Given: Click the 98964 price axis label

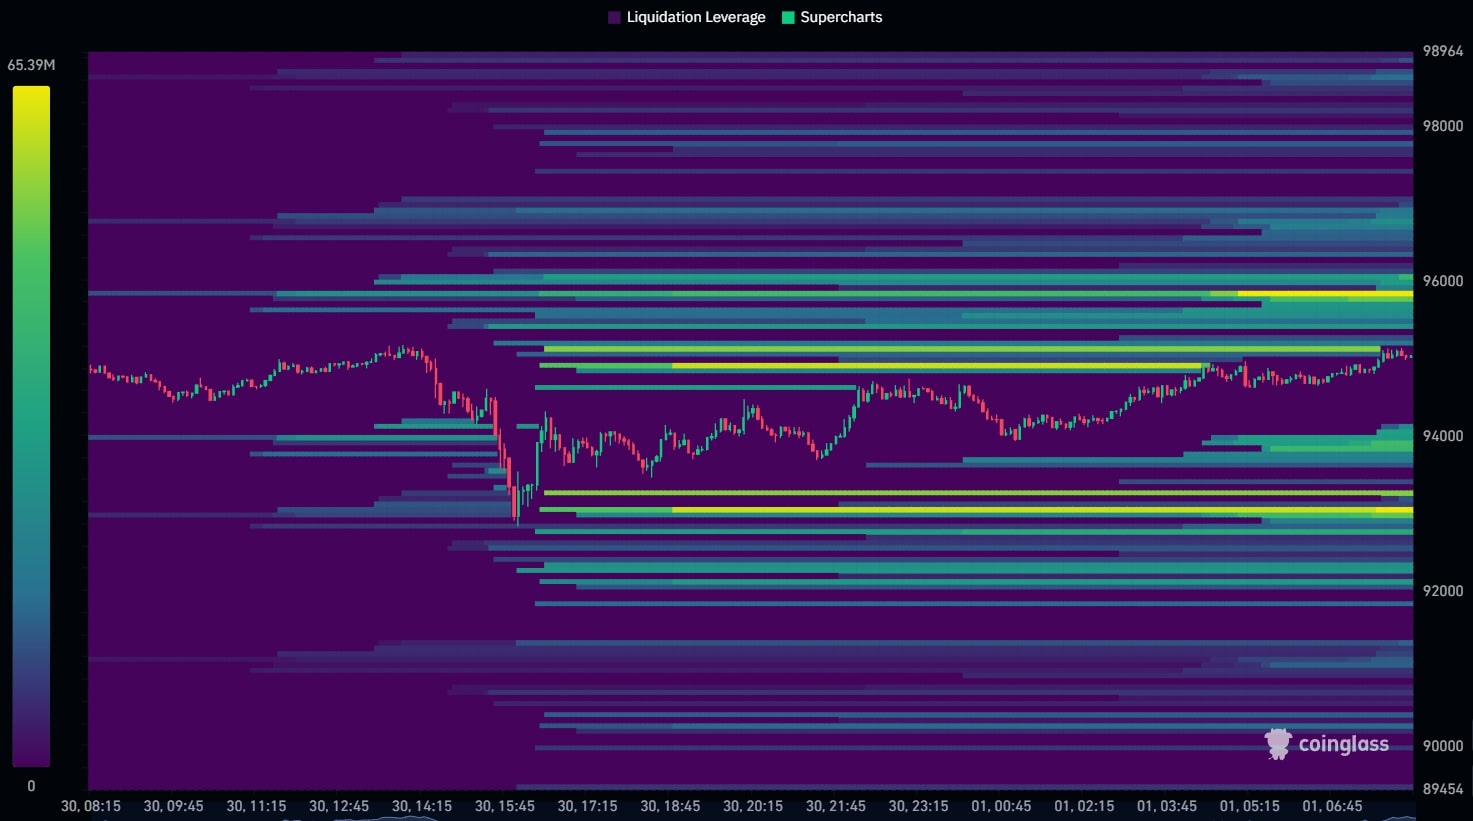Looking at the screenshot, I should 1443,51.
